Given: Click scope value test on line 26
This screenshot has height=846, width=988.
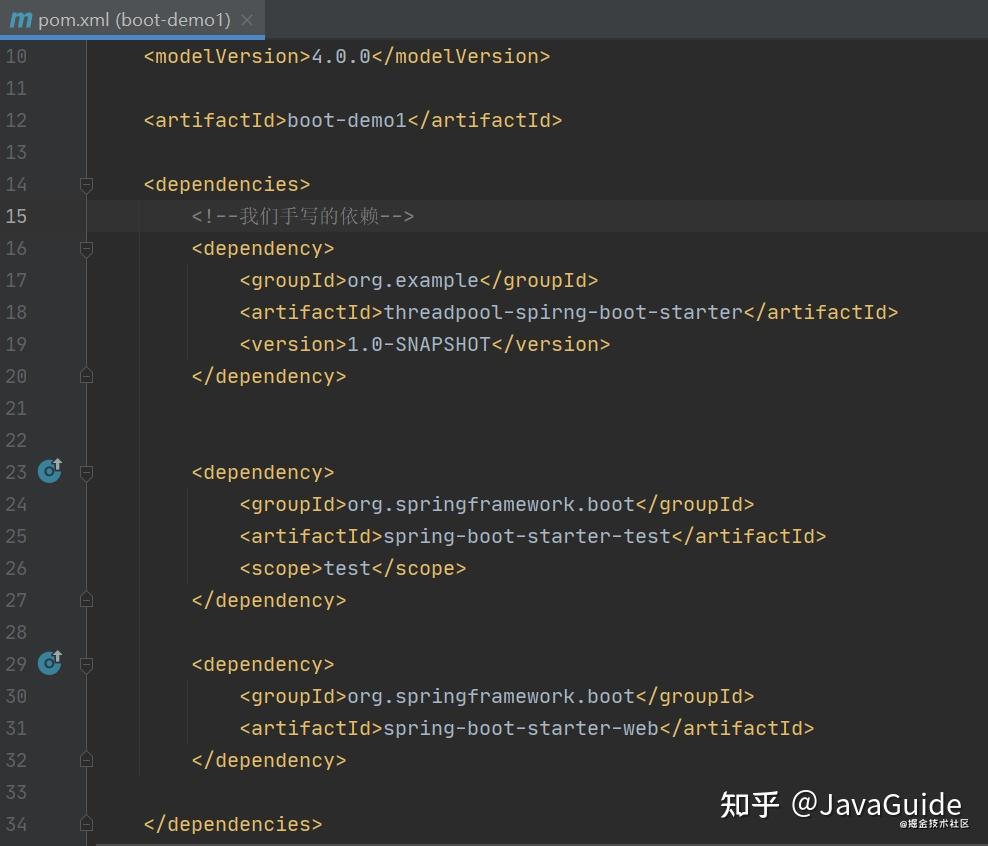Looking at the screenshot, I should click(347, 568).
